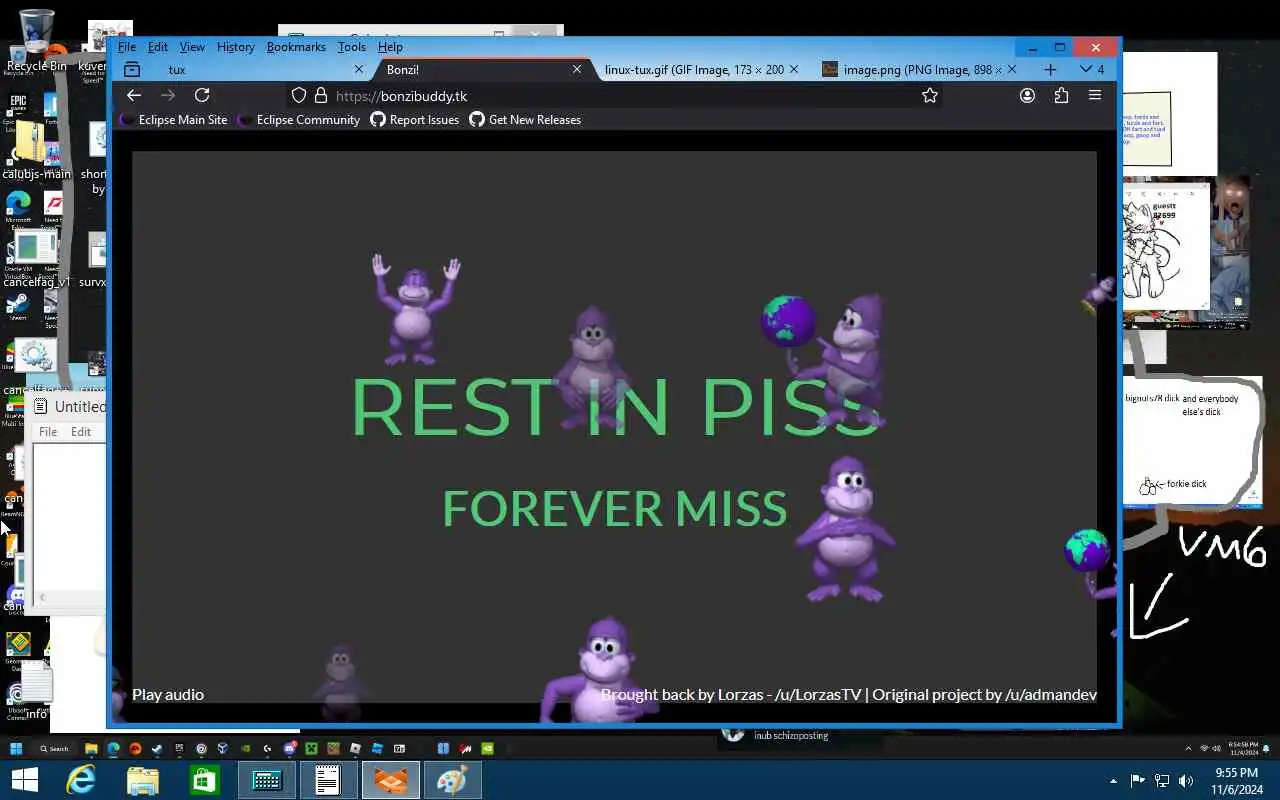This screenshot has width=1280, height=800.
Task: Open the Help menu
Action: pos(390,47)
